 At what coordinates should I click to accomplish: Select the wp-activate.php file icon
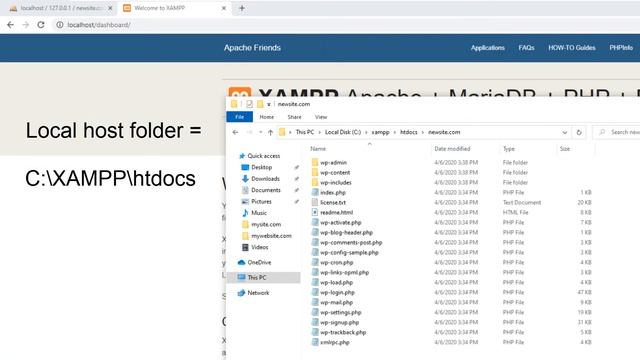(315, 222)
